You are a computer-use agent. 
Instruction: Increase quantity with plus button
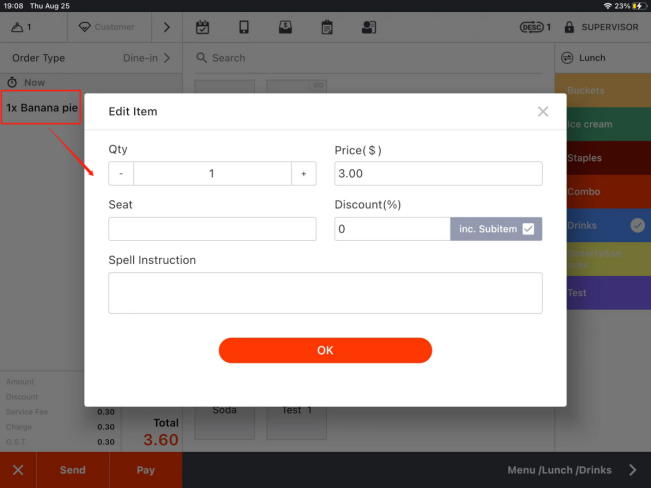coord(303,174)
